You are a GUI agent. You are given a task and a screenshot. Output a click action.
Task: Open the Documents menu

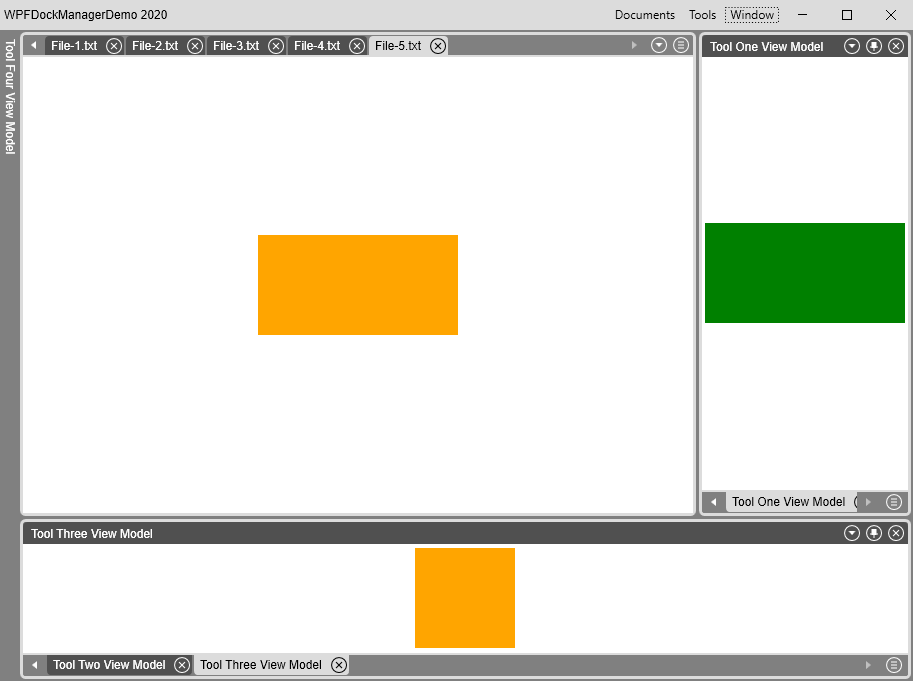pyautogui.click(x=645, y=15)
